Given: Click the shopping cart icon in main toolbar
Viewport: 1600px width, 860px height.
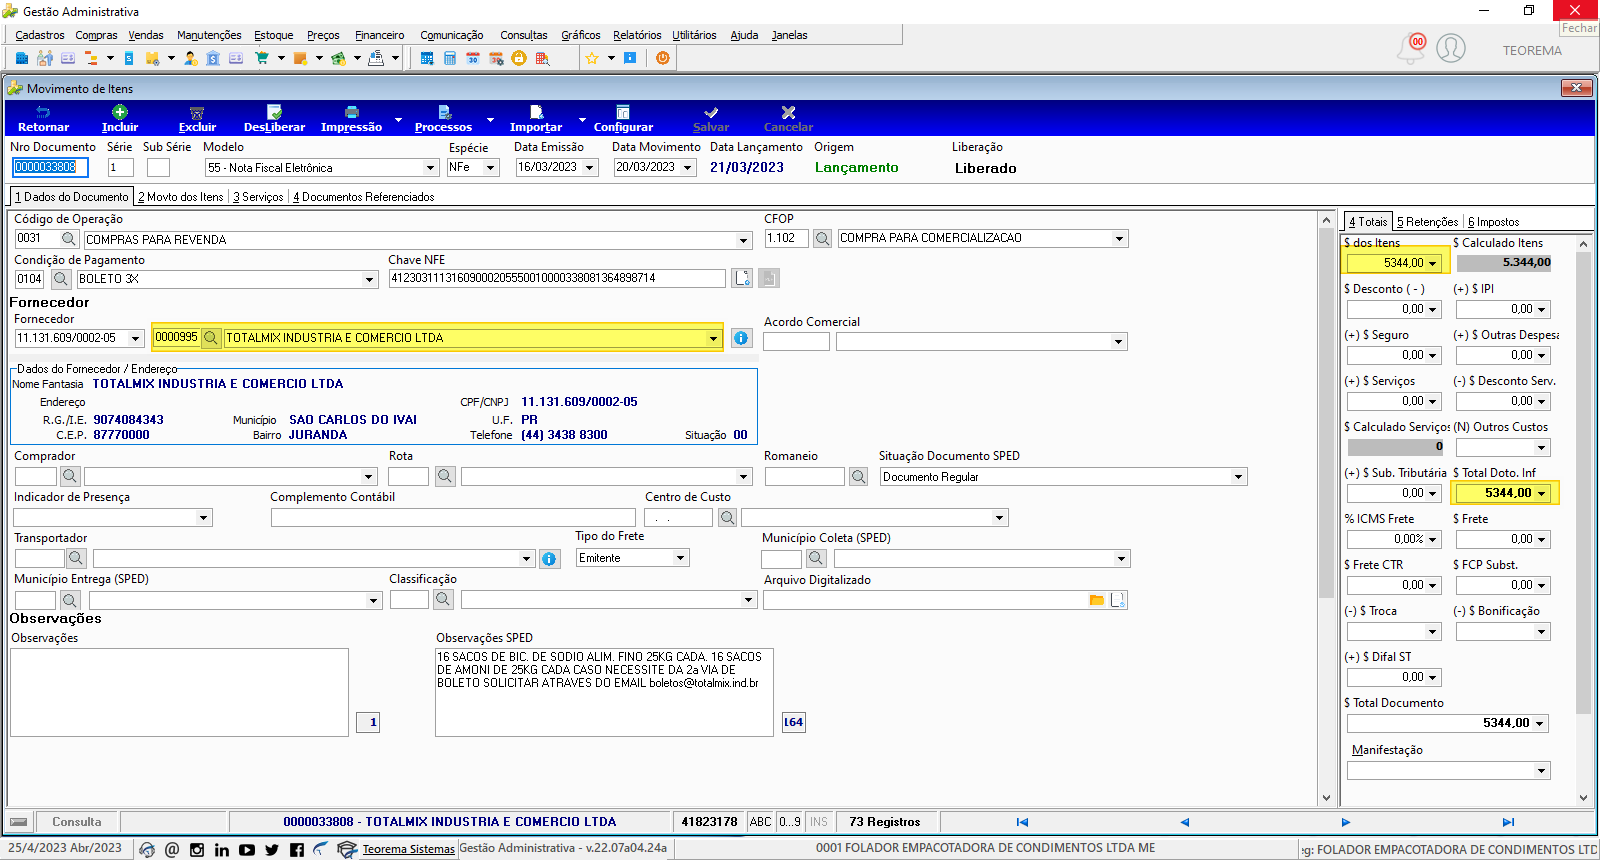Looking at the screenshot, I should pos(262,58).
